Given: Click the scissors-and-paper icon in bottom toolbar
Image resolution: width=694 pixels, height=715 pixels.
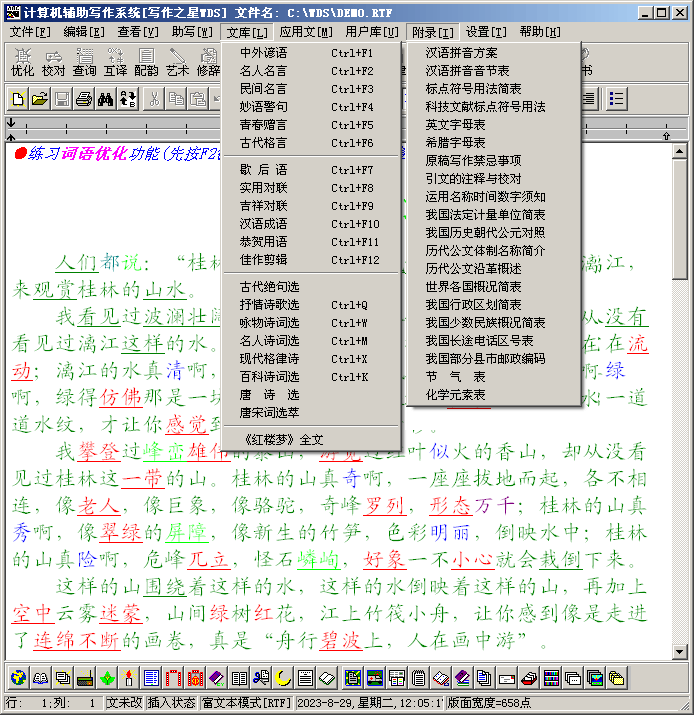Looking at the screenshot, I should [261, 678].
